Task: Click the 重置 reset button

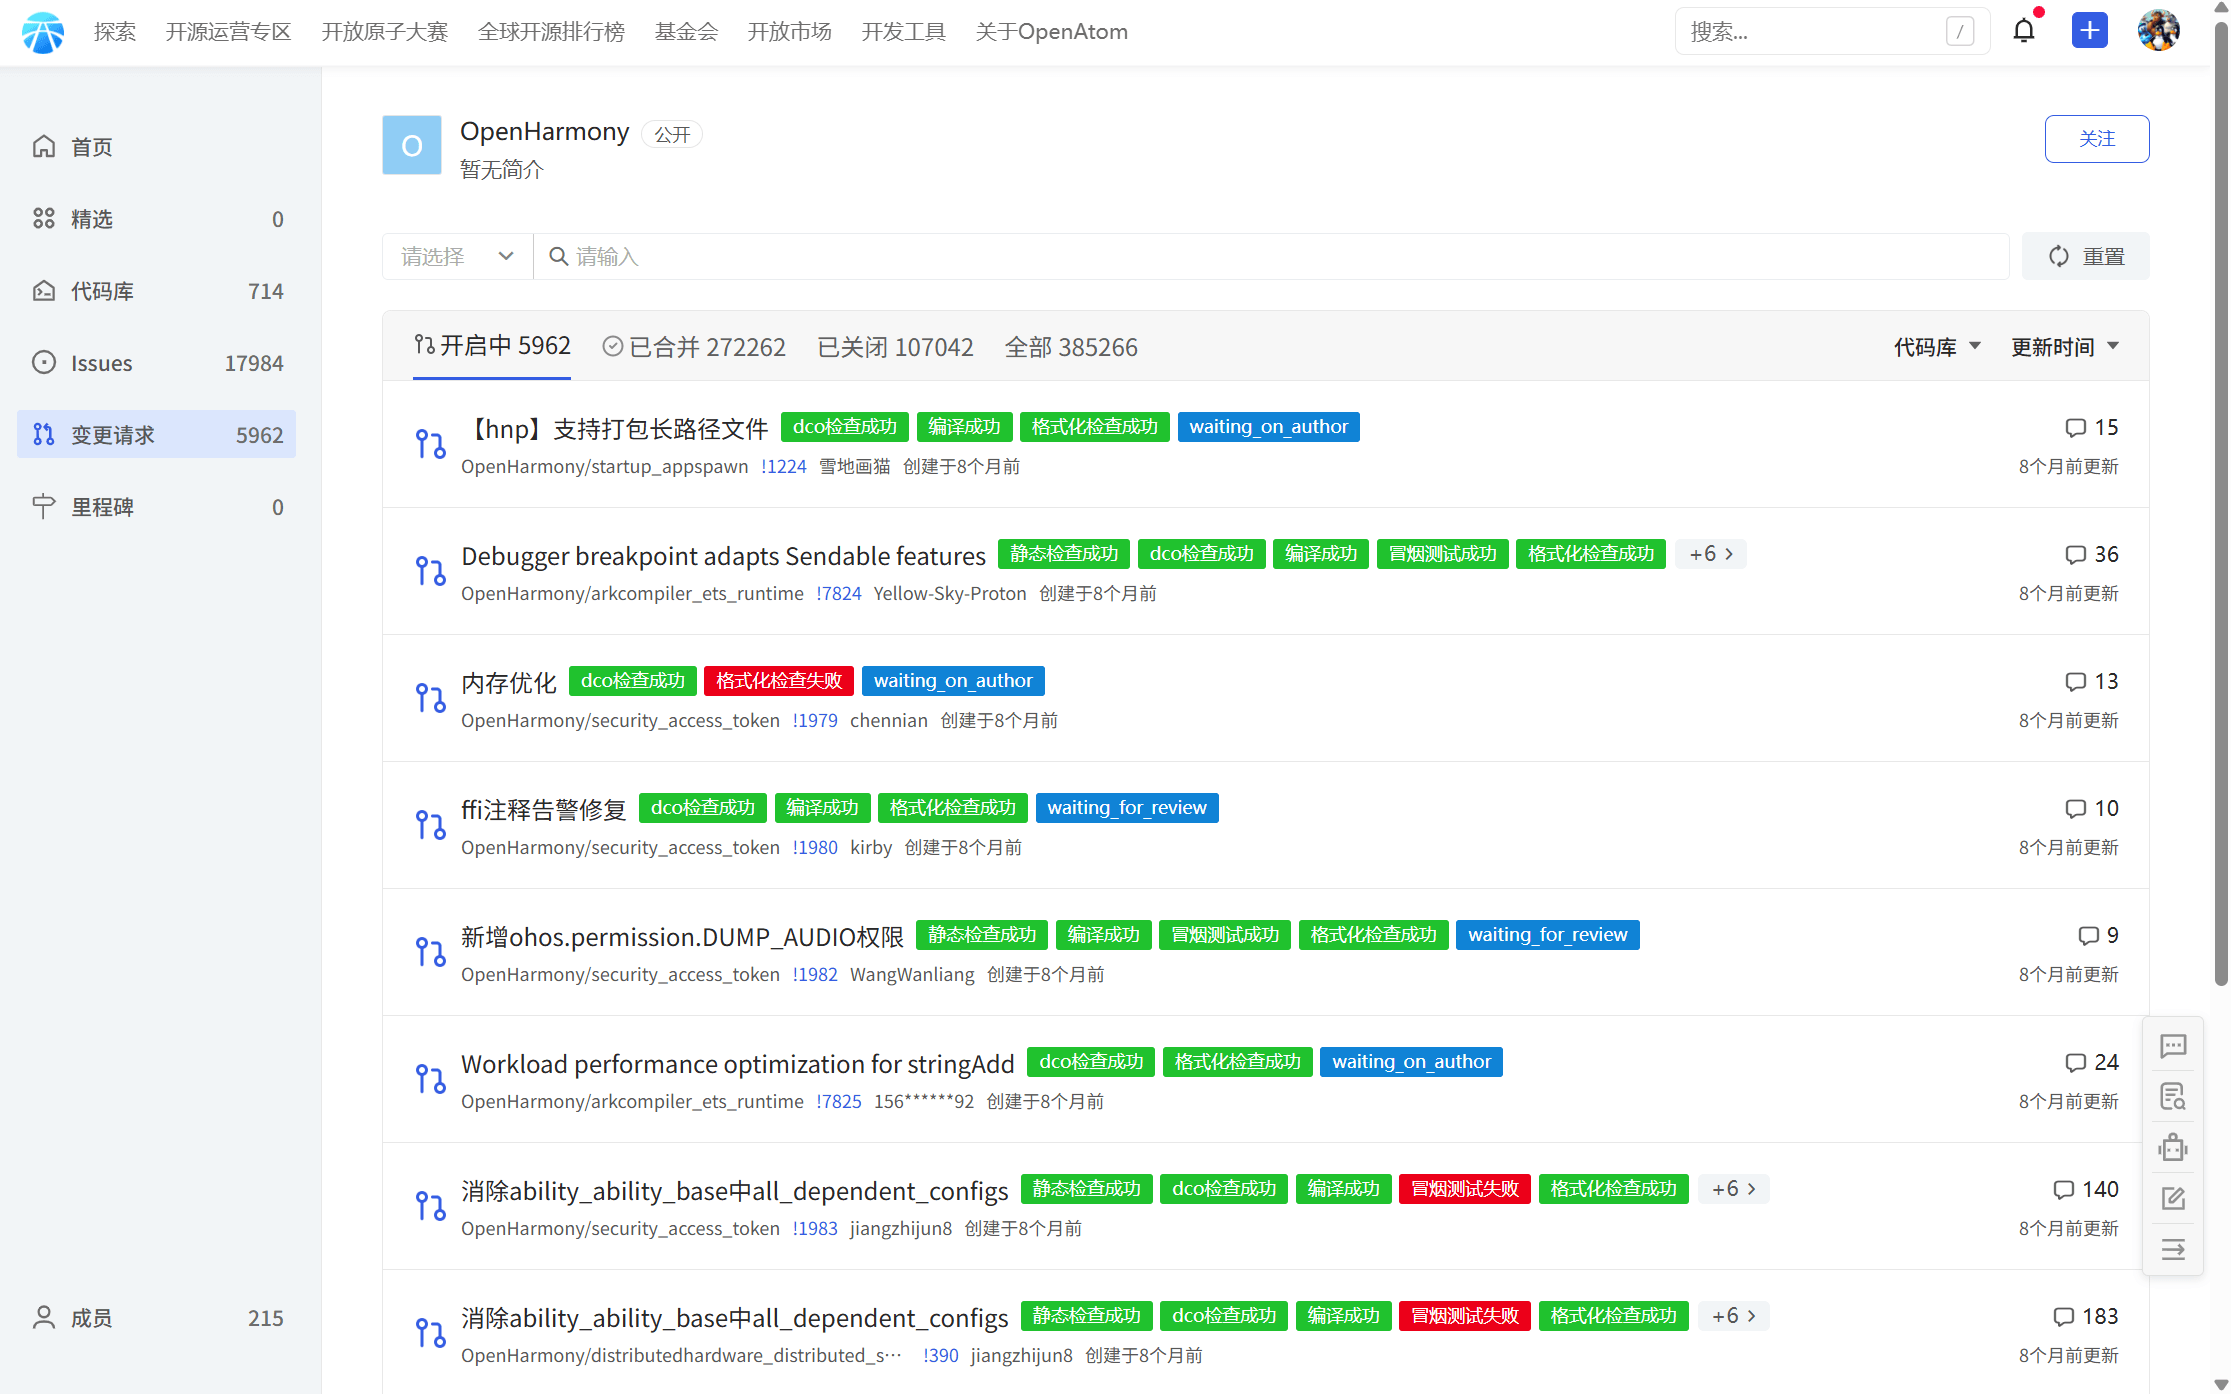Action: coord(2086,257)
